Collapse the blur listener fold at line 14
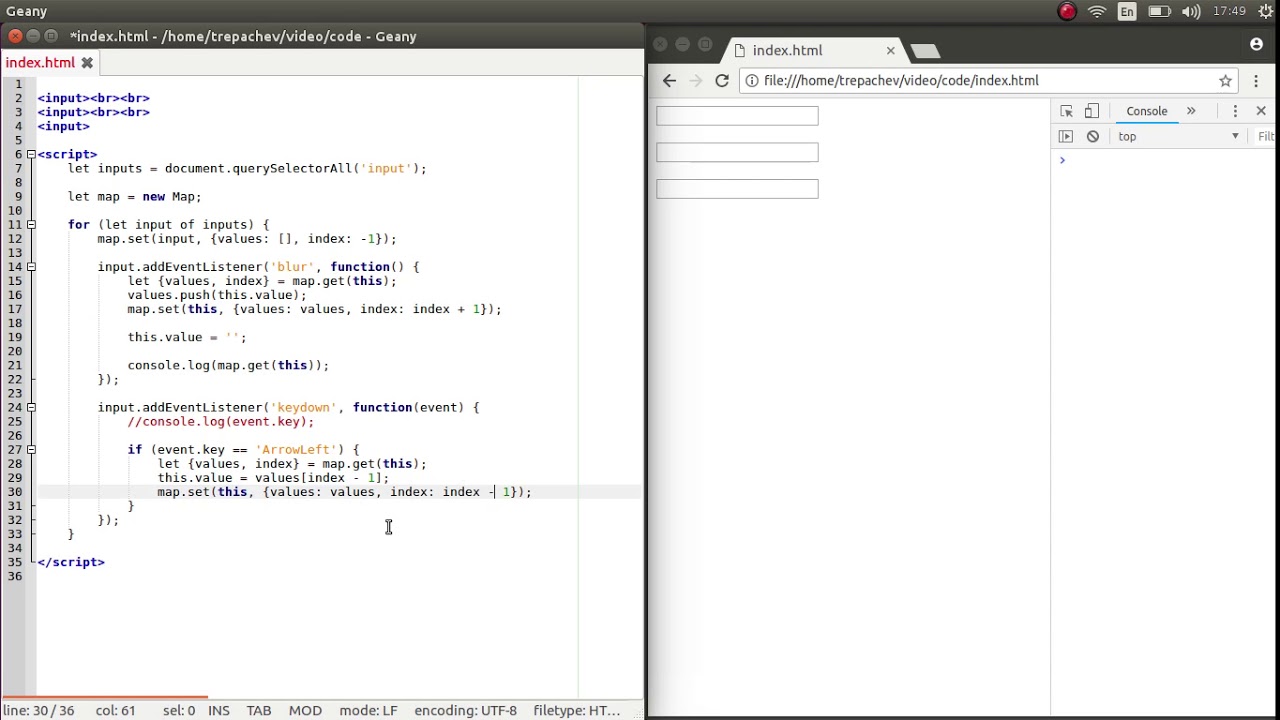The width and height of the screenshot is (1280, 720). 31,267
